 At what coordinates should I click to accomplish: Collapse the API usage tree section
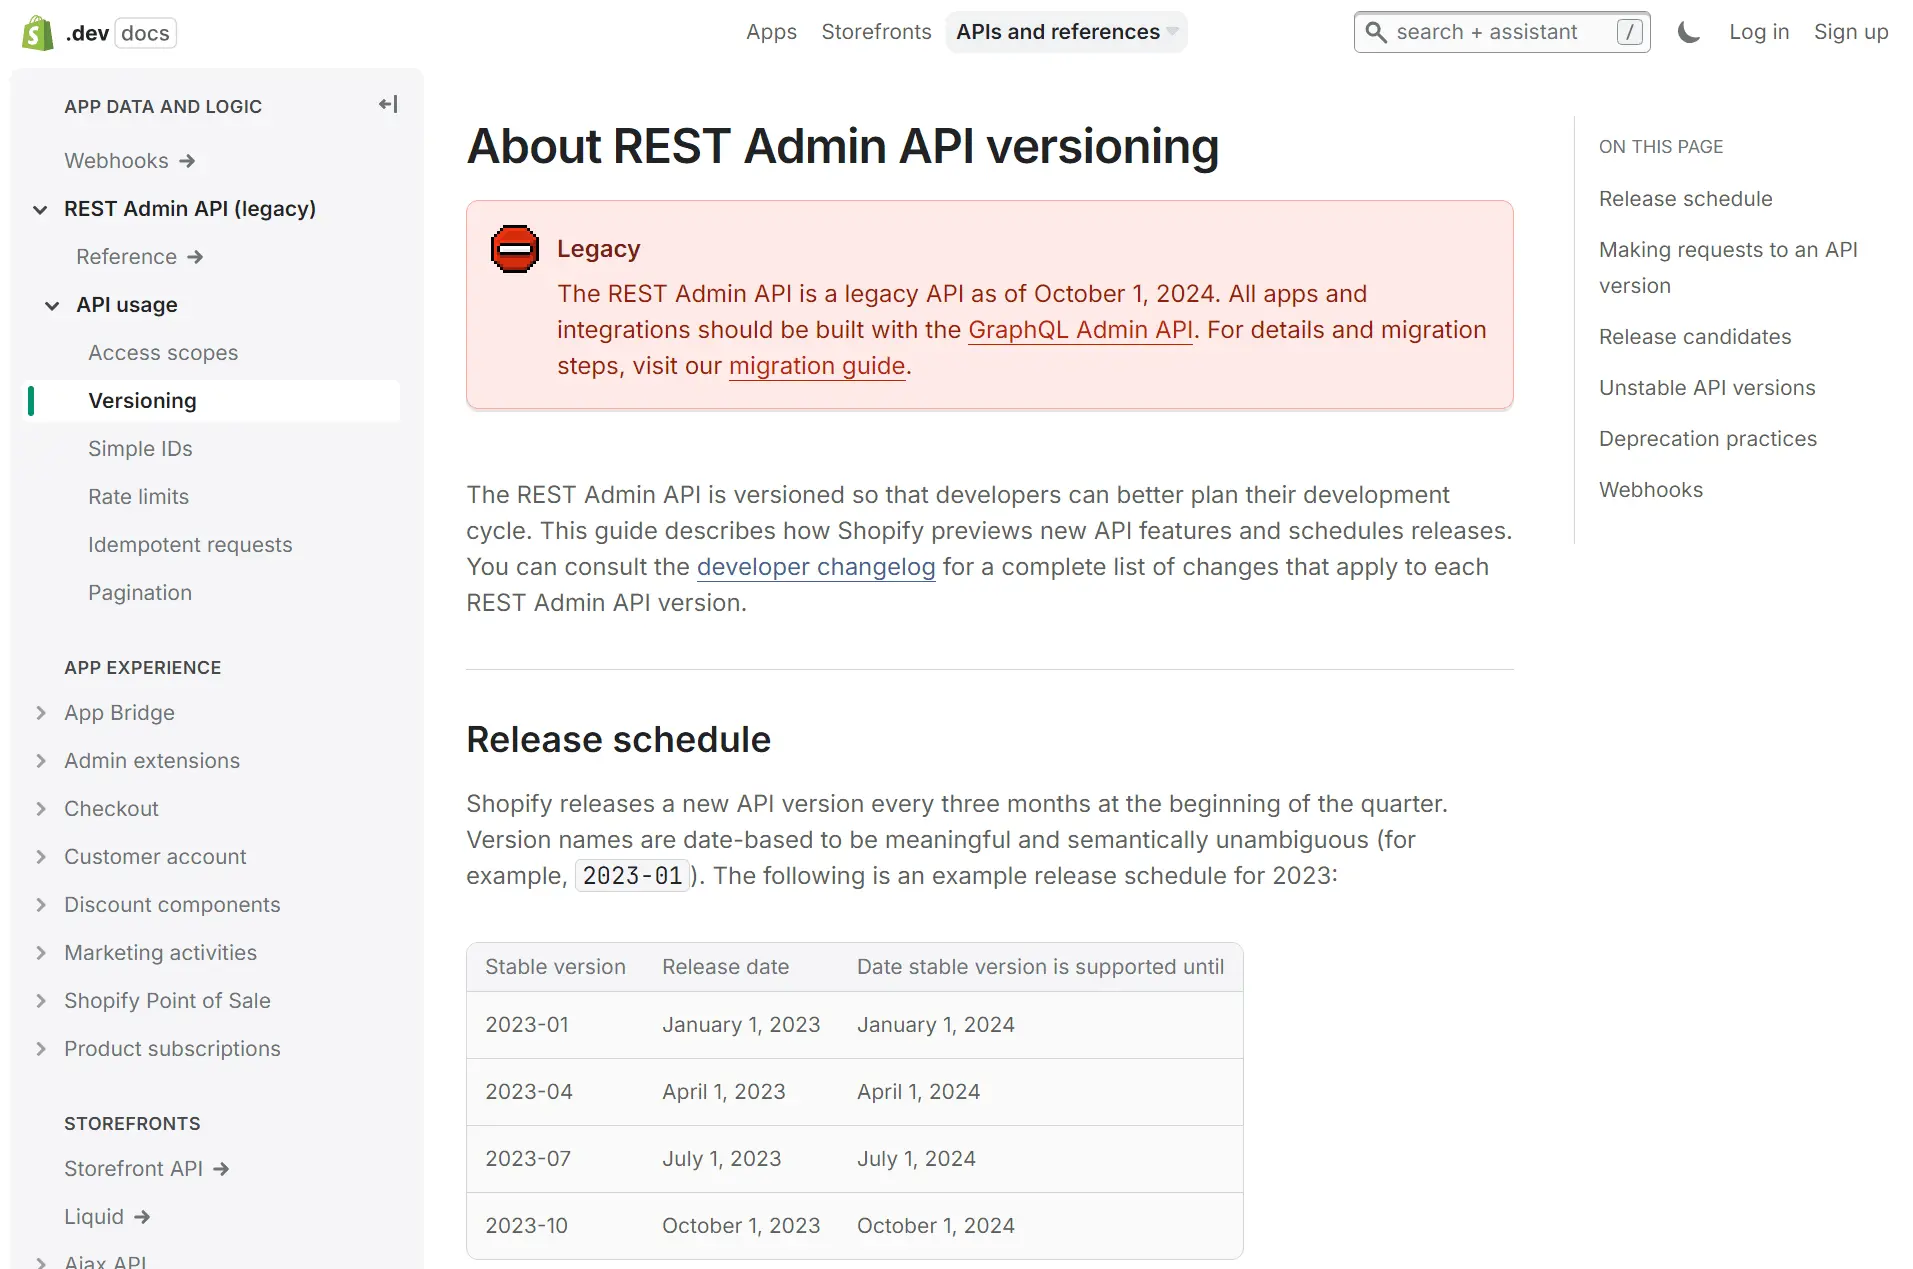point(52,305)
